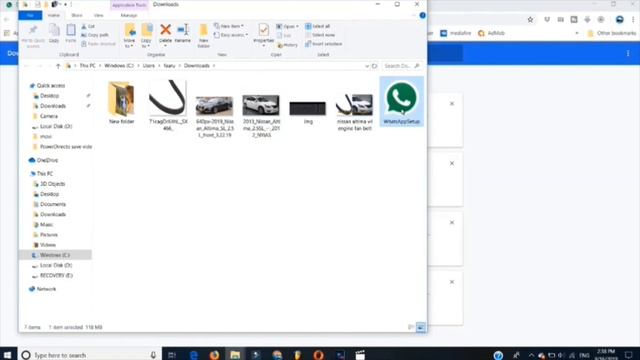Create a New folder from ribbon
Viewport: 640px width, 360px height.
[x=203, y=36]
